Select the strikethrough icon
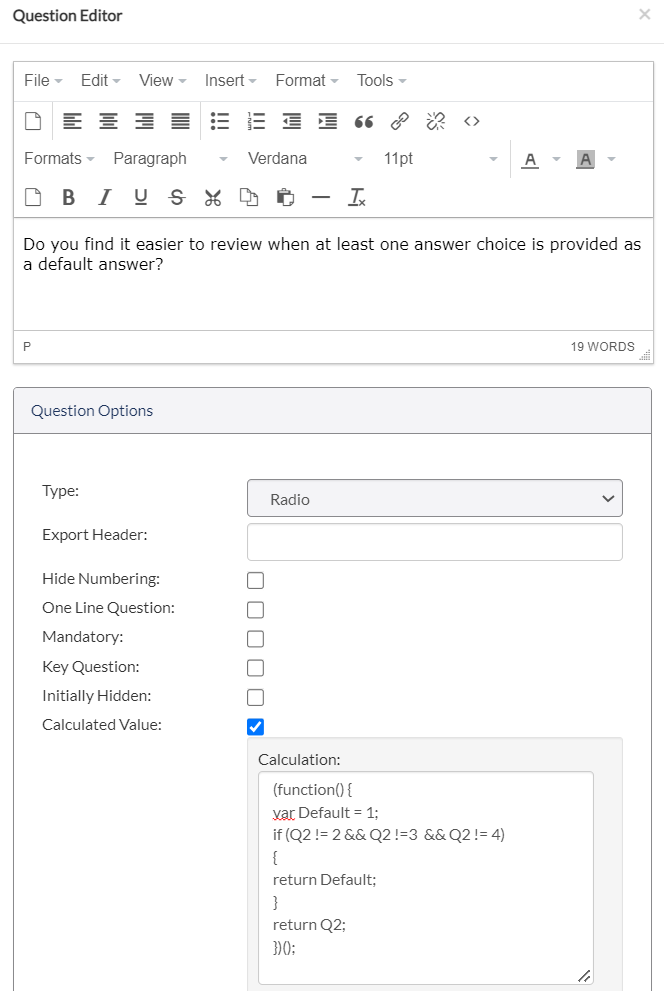This screenshot has width=664, height=991. click(176, 197)
